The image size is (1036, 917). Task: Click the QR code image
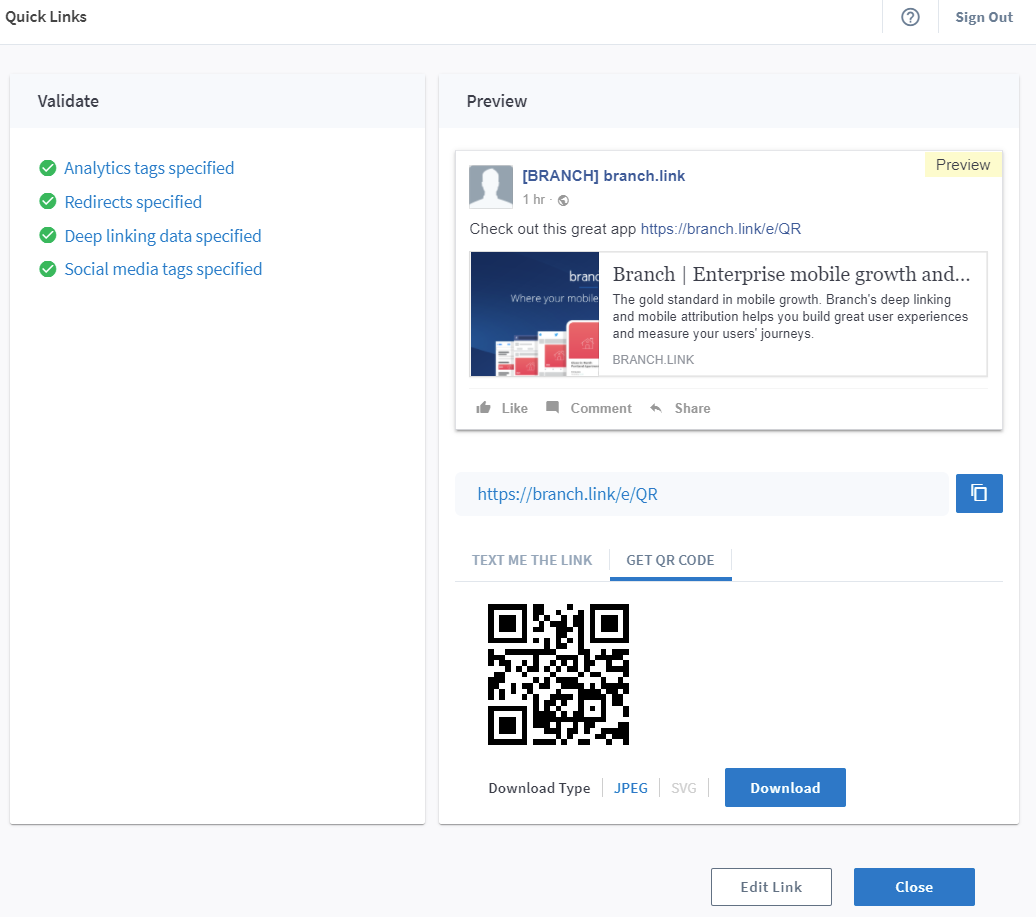[x=558, y=674]
